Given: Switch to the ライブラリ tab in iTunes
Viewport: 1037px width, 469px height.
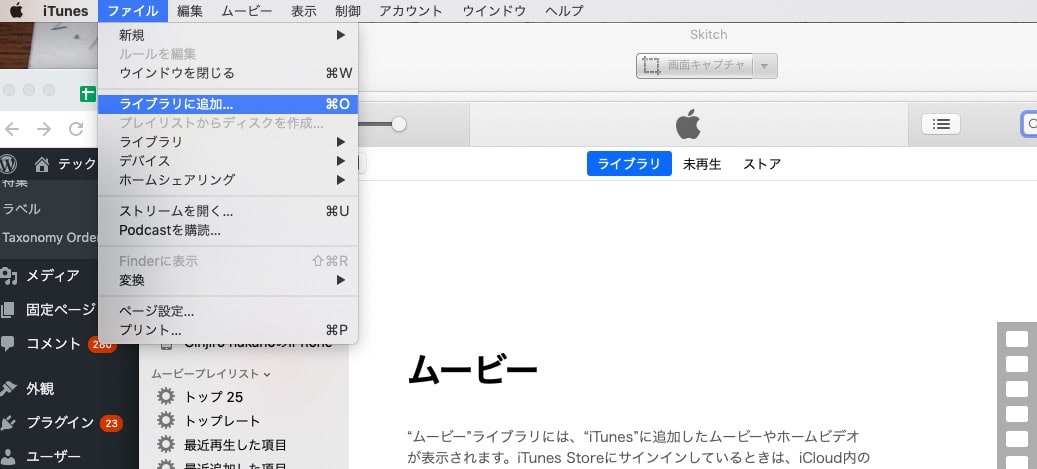Looking at the screenshot, I should 629,164.
